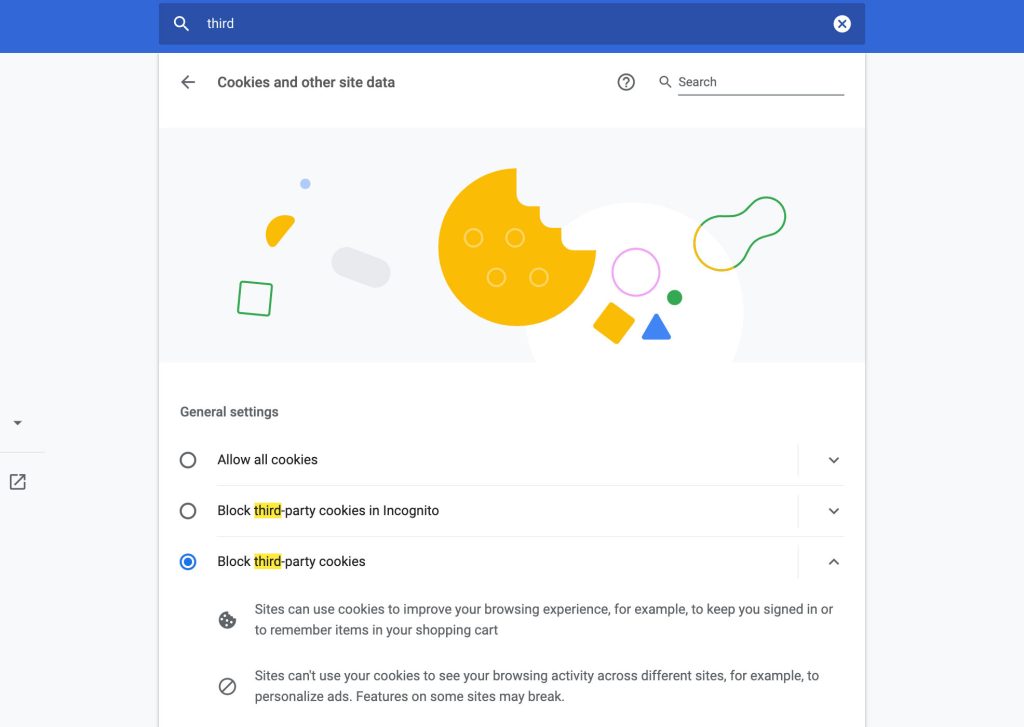The height and width of the screenshot is (727, 1024).
Task: Click the blocked-activity icon next to the ads description
Action: click(x=227, y=686)
